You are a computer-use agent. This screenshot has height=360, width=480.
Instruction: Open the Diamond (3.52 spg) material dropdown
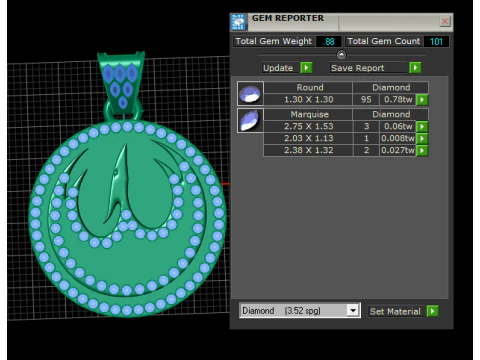353,311
